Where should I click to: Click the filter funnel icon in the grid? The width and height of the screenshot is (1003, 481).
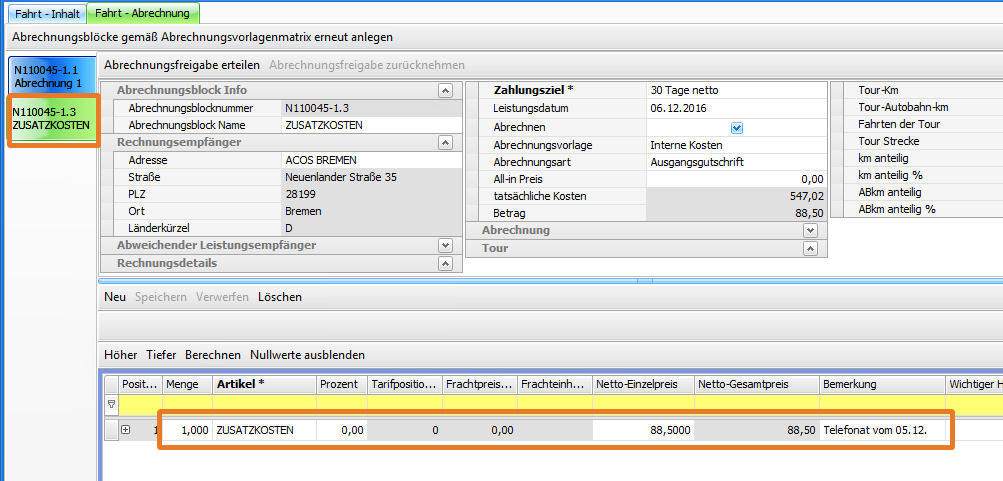[111, 405]
